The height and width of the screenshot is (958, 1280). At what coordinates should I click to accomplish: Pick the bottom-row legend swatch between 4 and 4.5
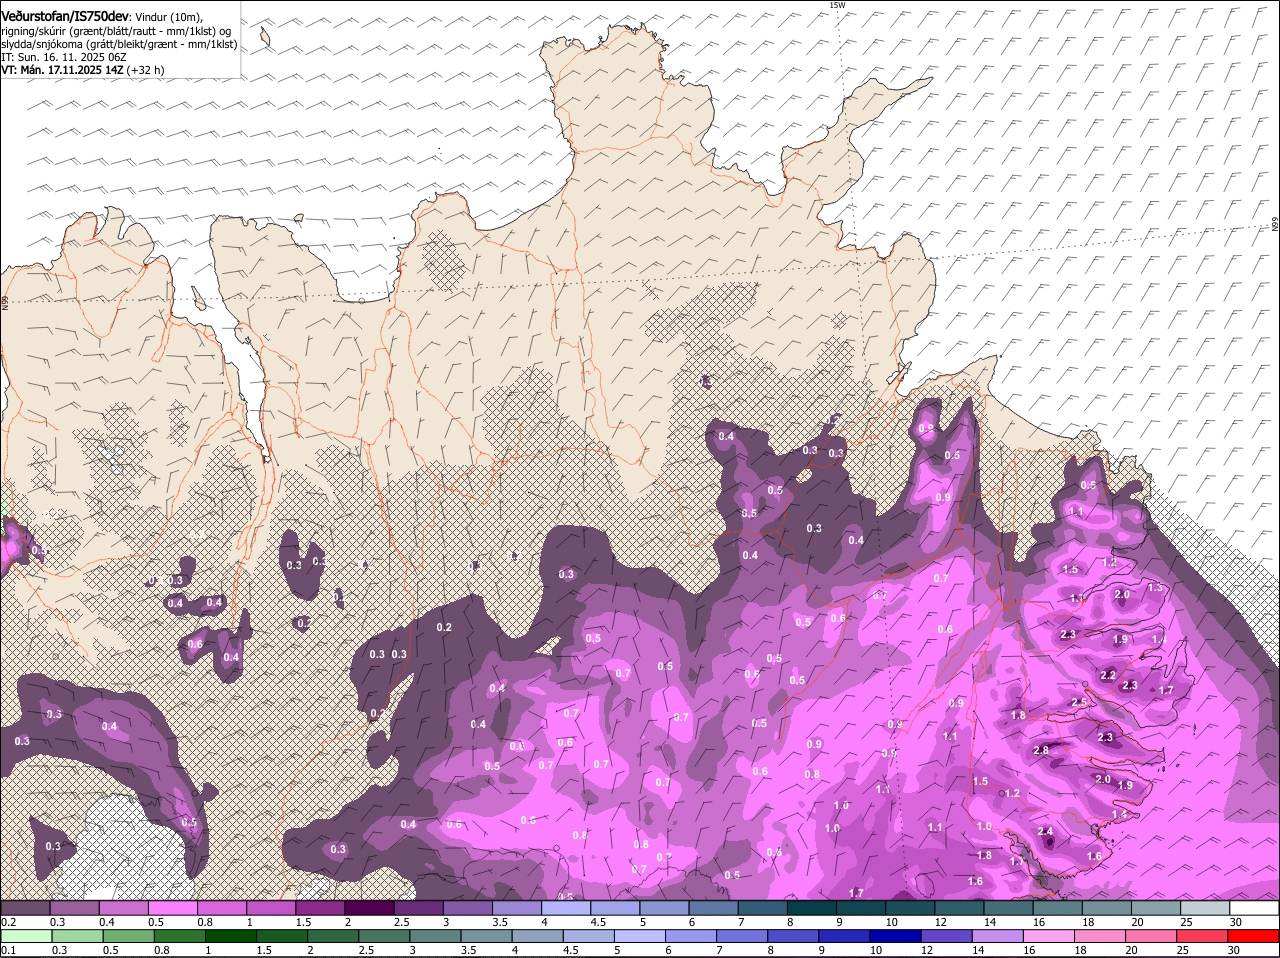pos(538,936)
